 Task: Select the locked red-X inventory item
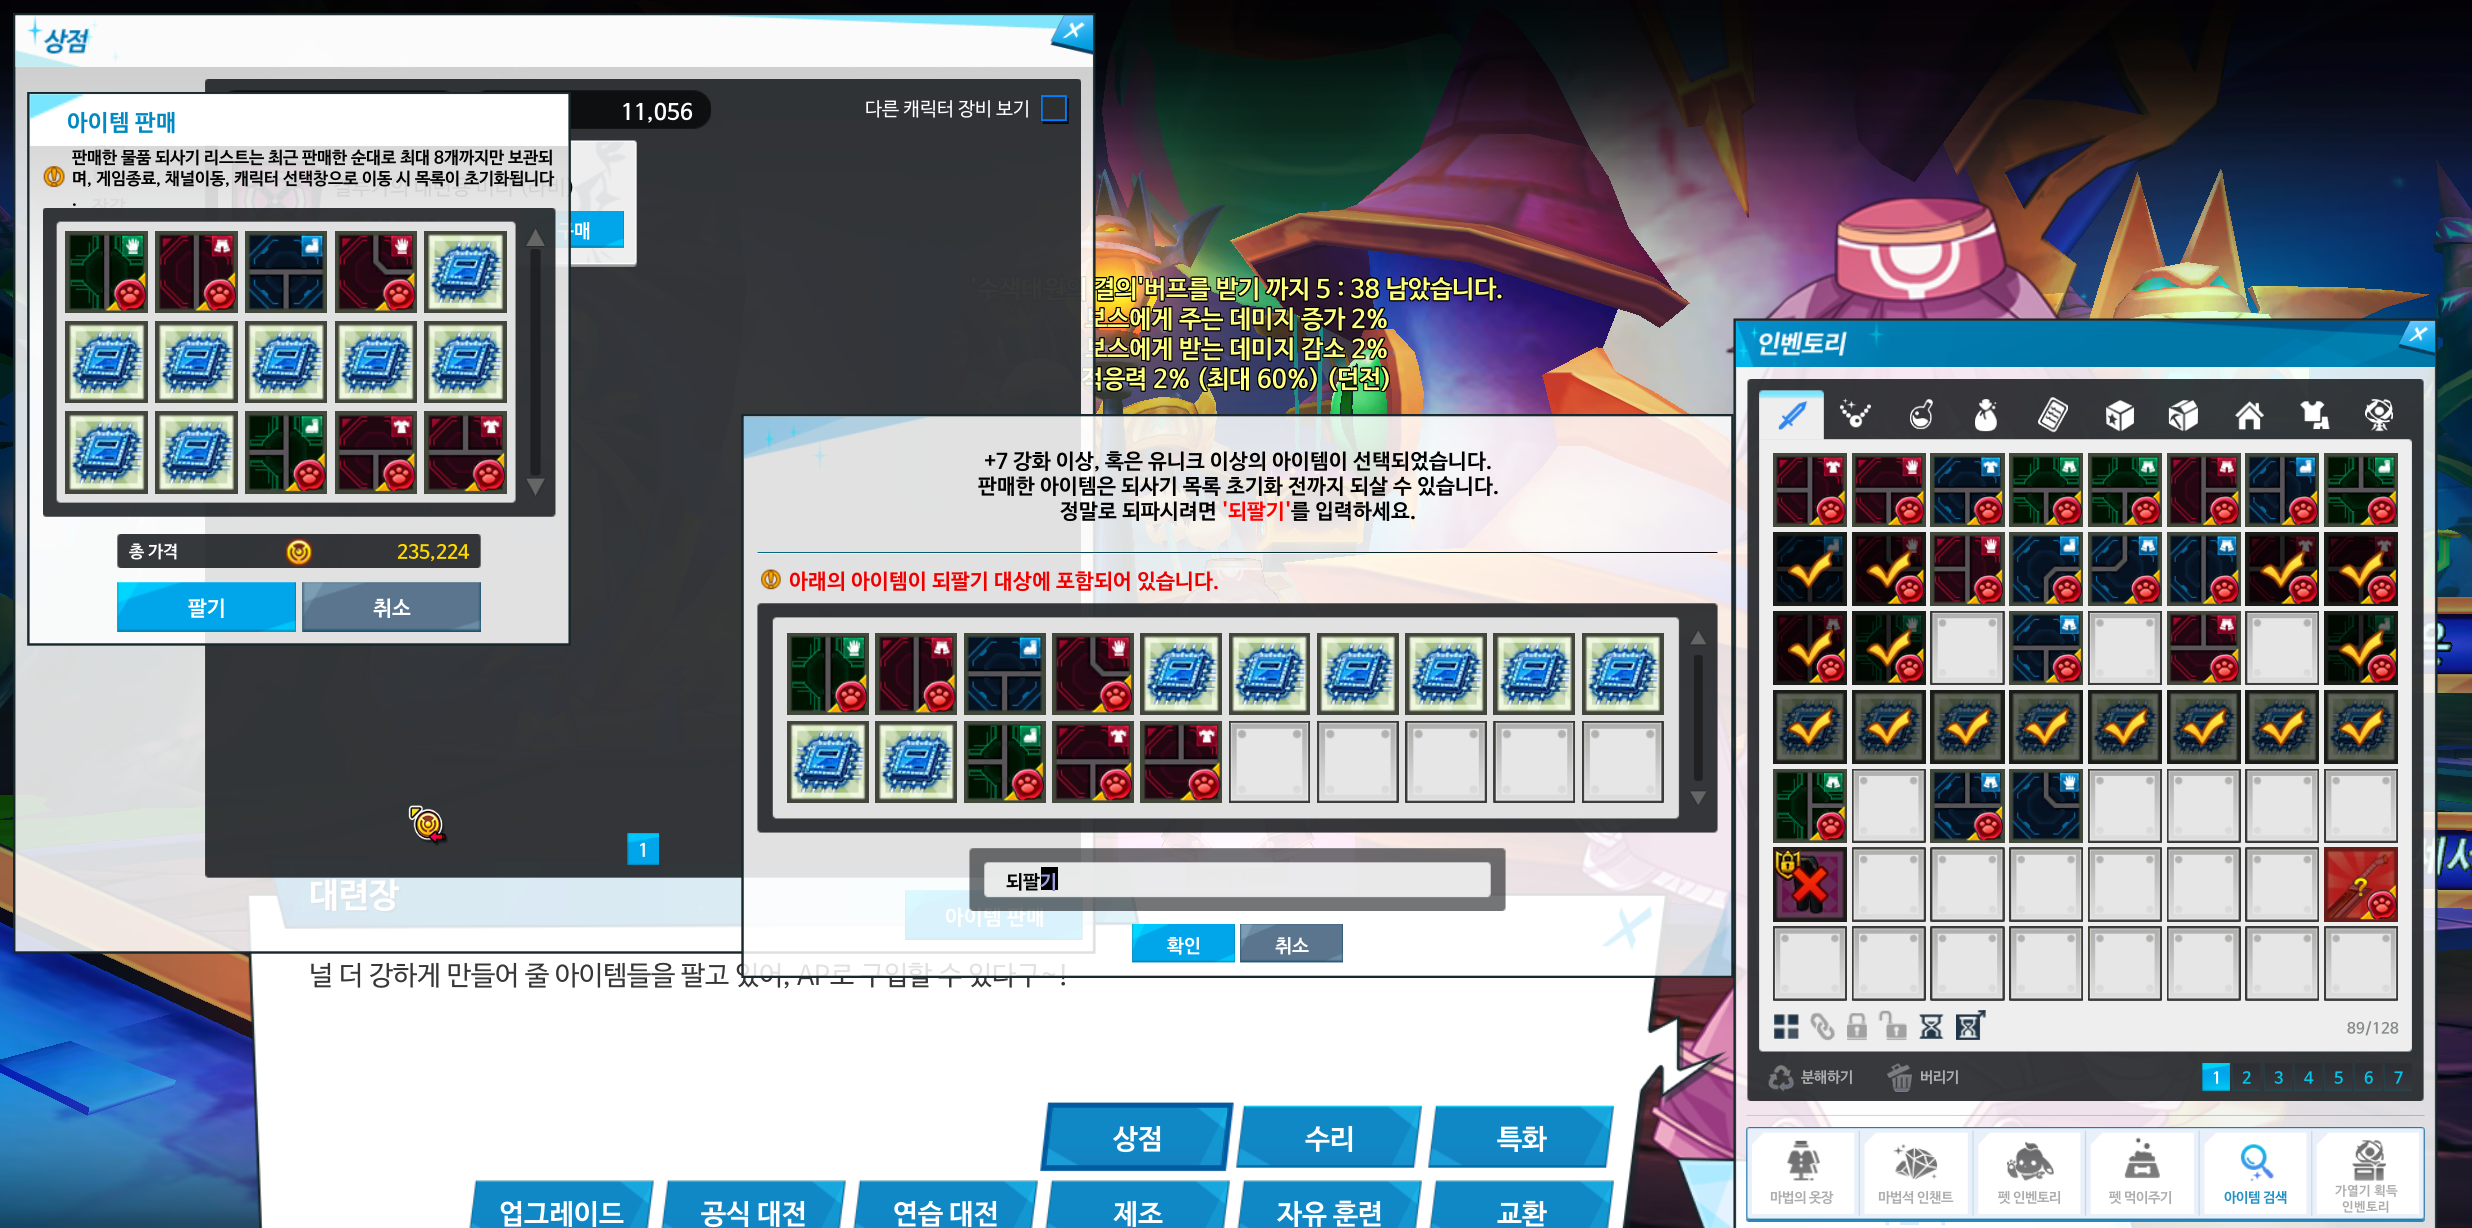(1809, 884)
